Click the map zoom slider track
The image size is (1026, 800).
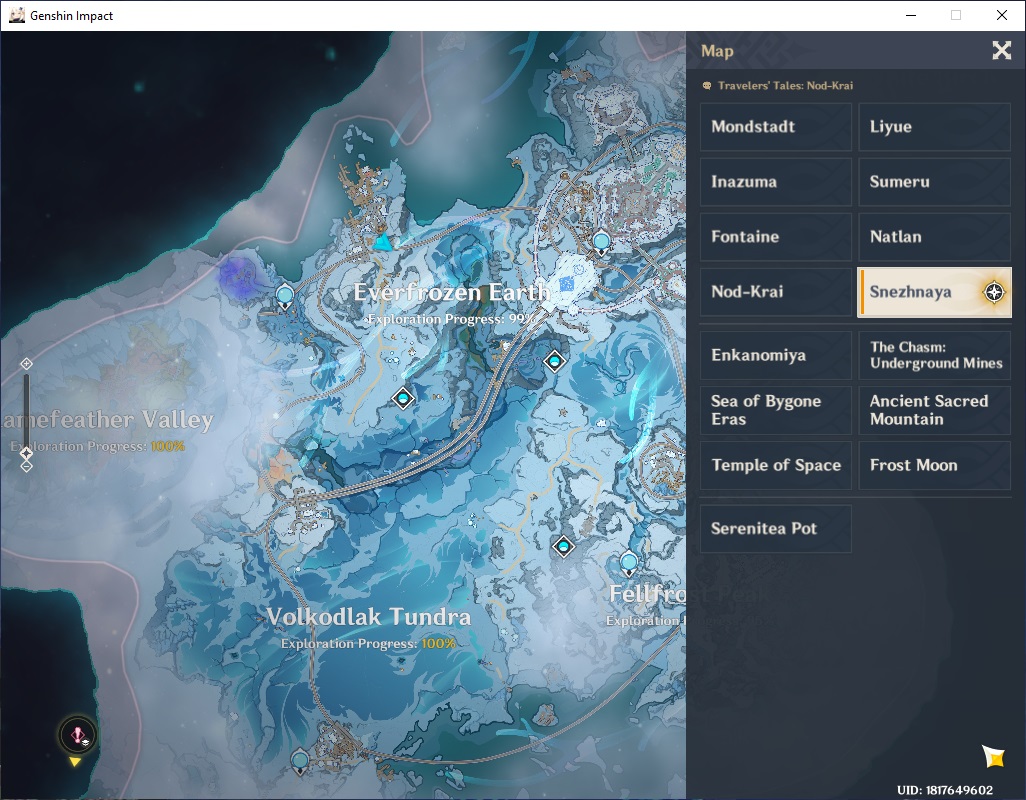pyautogui.click(x=26, y=413)
